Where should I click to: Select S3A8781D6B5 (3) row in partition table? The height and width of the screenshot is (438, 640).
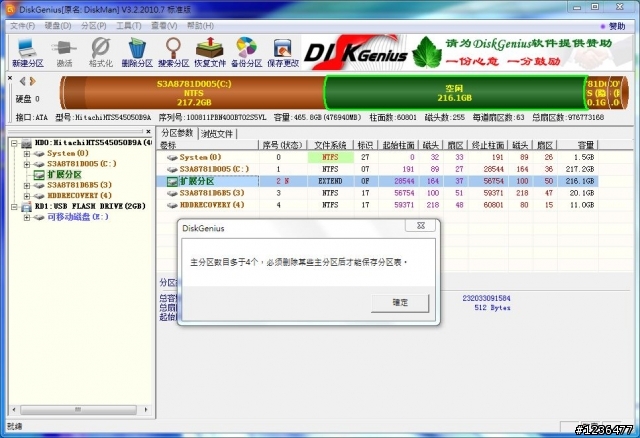tap(377, 193)
